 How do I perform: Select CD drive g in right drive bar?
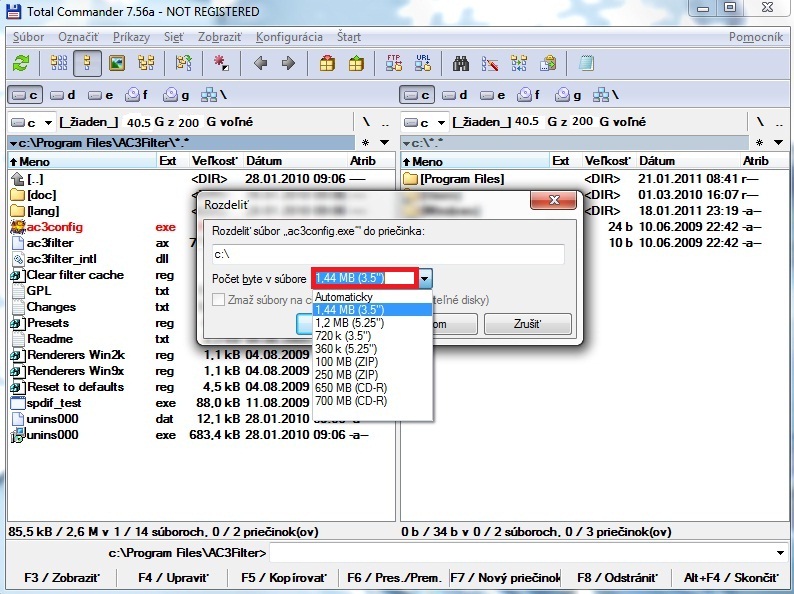coord(568,95)
